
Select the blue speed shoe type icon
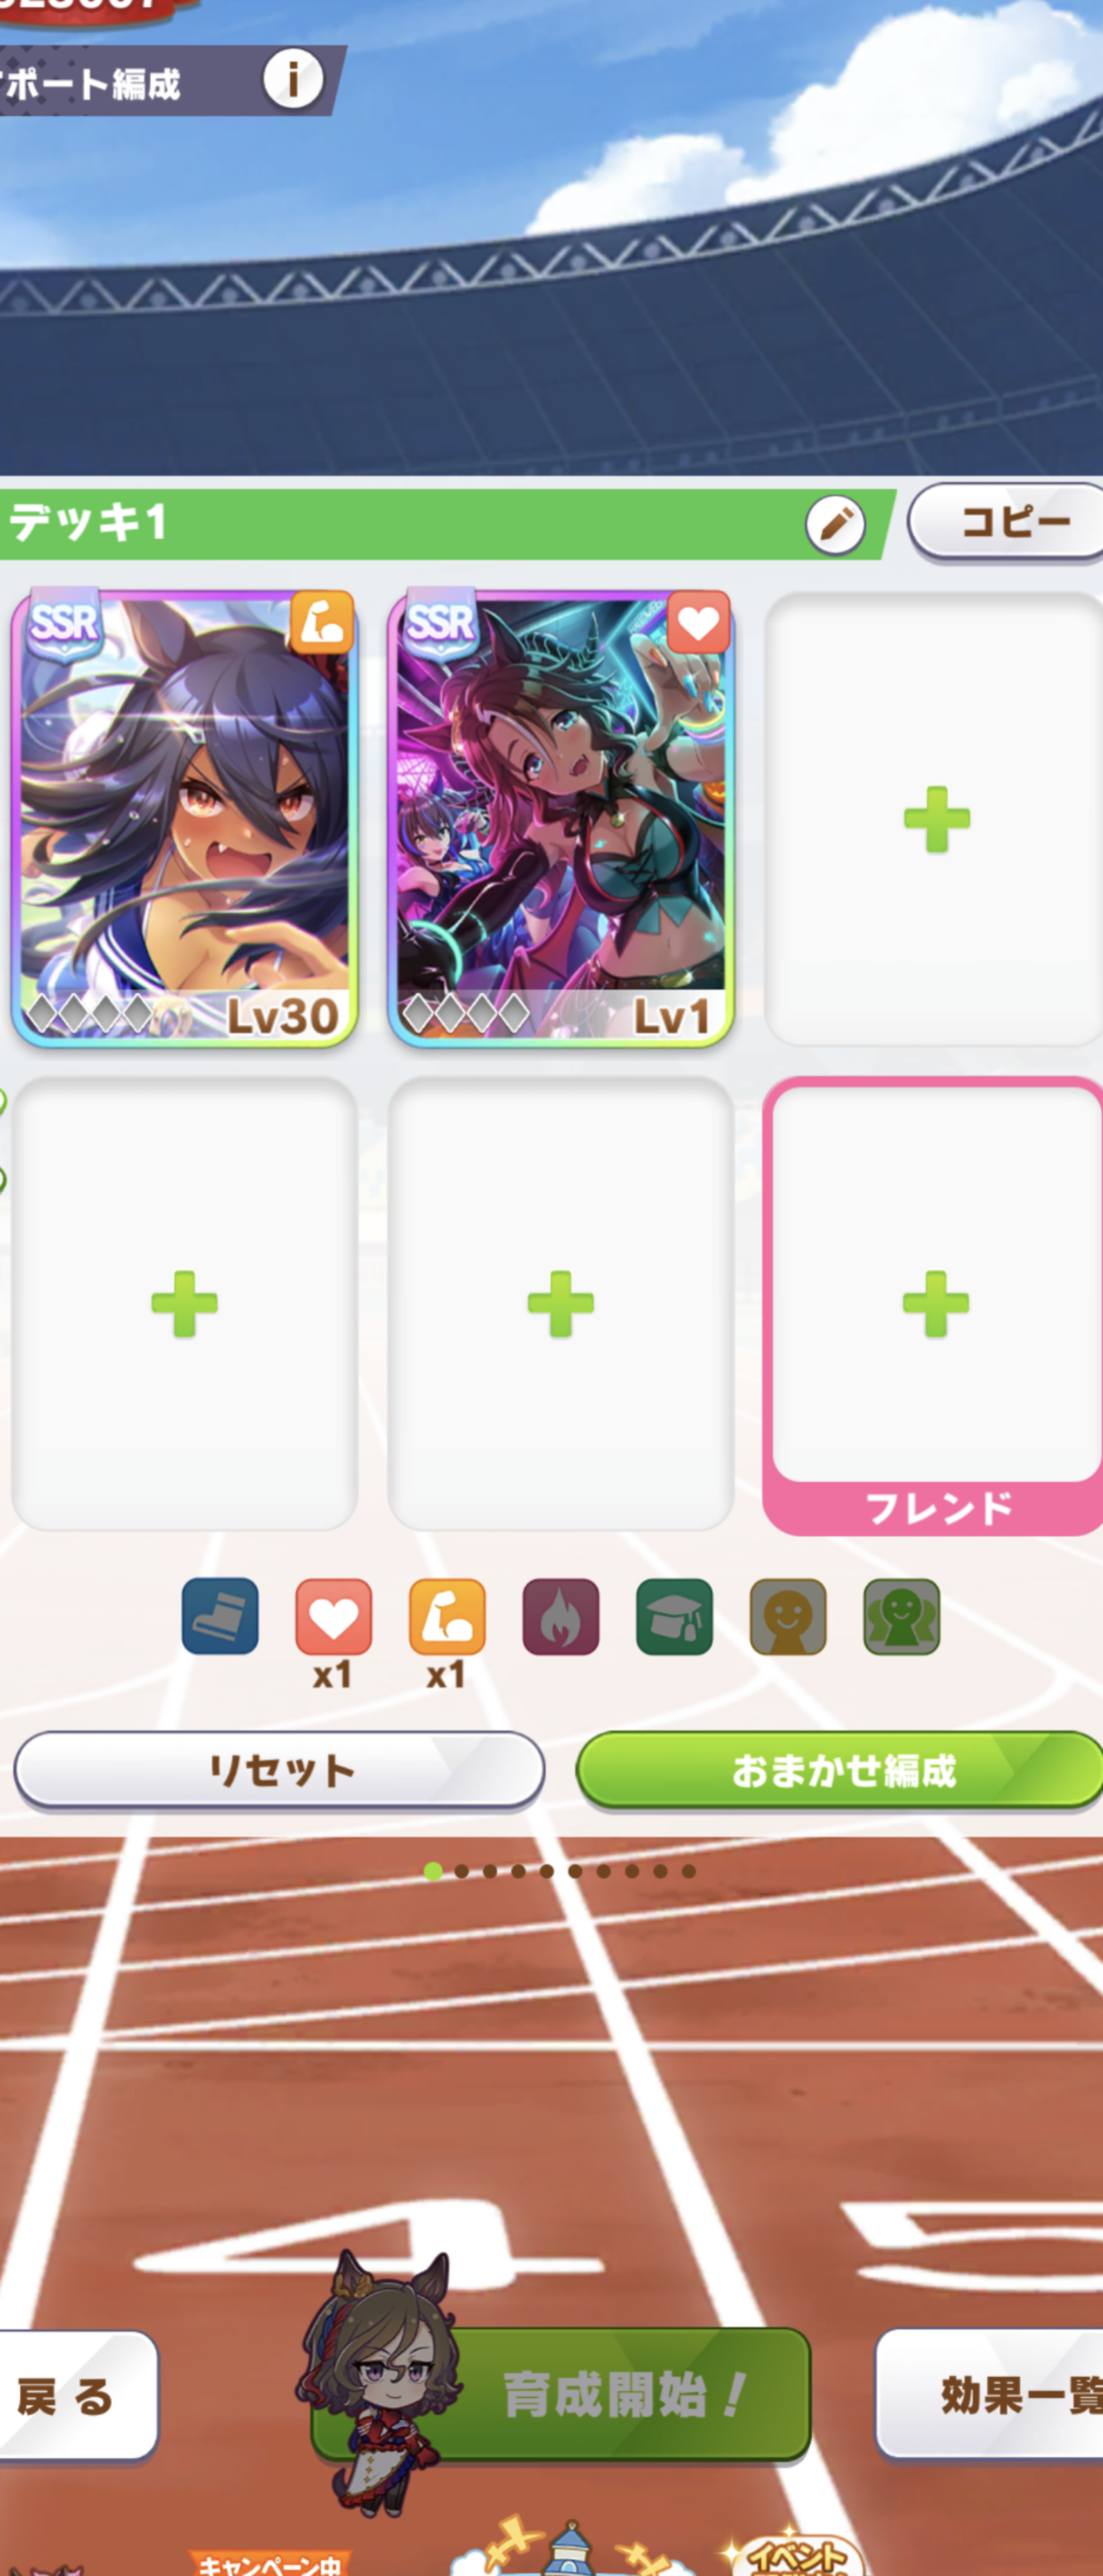[x=220, y=1616]
